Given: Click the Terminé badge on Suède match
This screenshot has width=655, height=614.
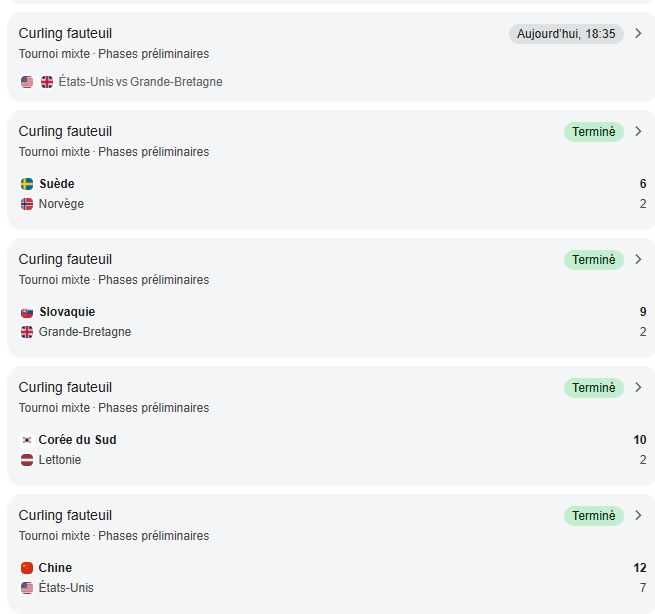Looking at the screenshot, I should tap(593, 132).
